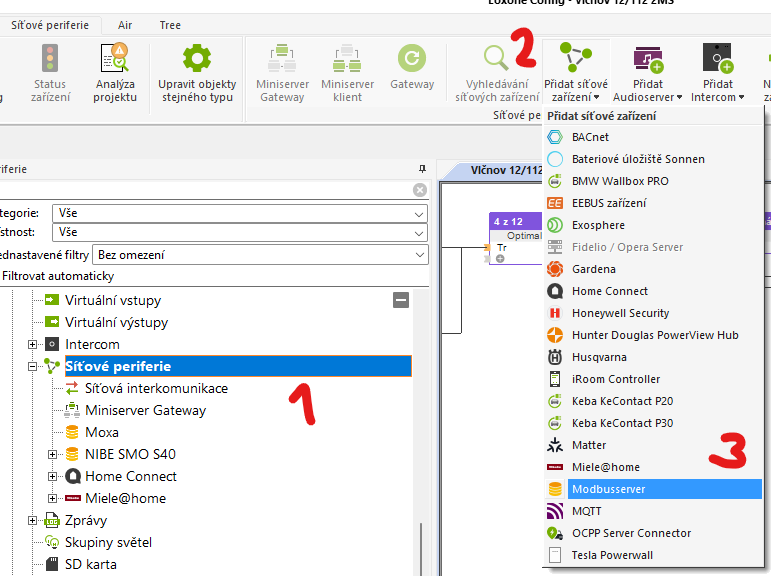Screen dimensions: 771x576
Task: Click Keba KeContact P20 icon
Action: point(555,401)
